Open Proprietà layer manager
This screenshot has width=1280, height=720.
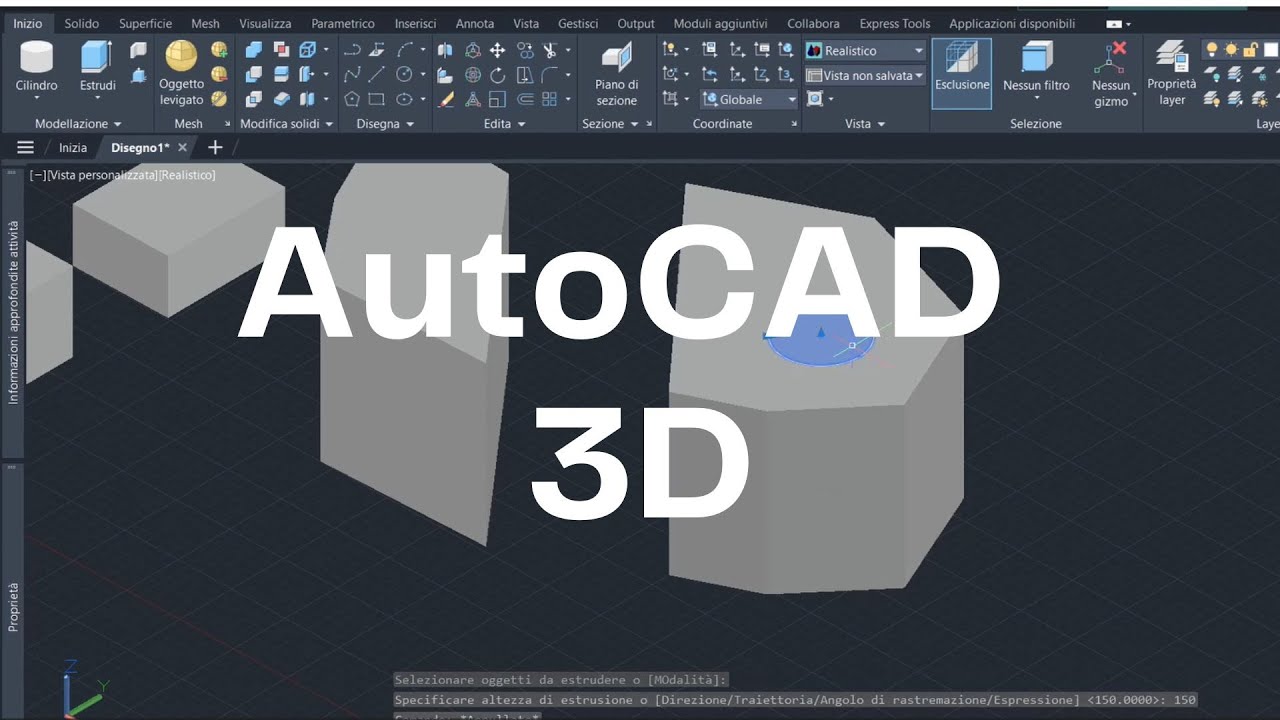tap(1171, 73)
